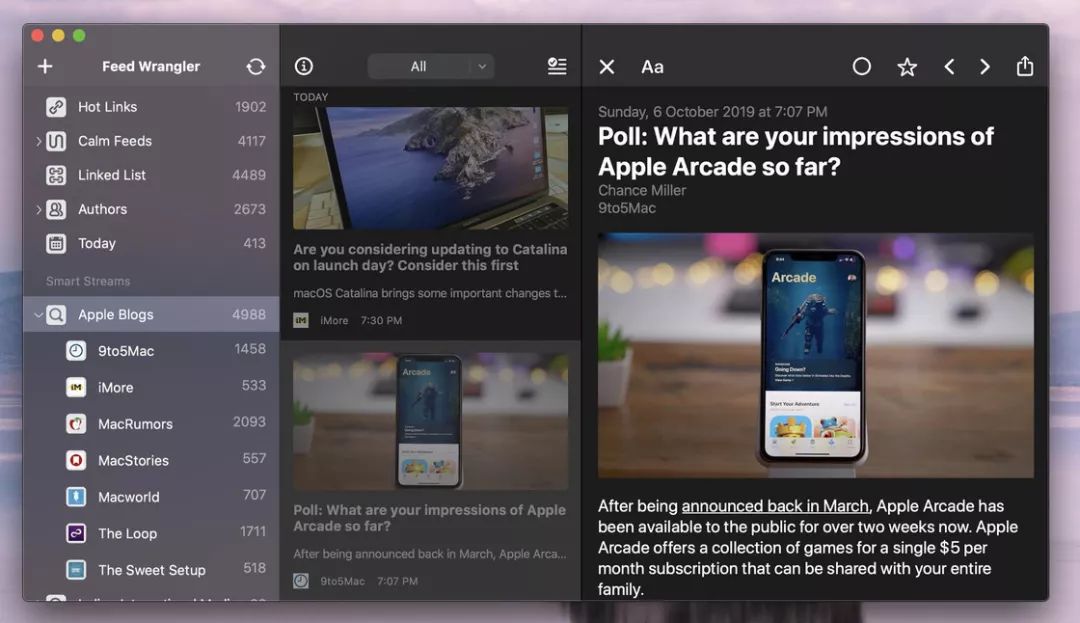Screen dimensions: 1080x623
Task: Click the Linked List icon
Action: pos(56,175)
